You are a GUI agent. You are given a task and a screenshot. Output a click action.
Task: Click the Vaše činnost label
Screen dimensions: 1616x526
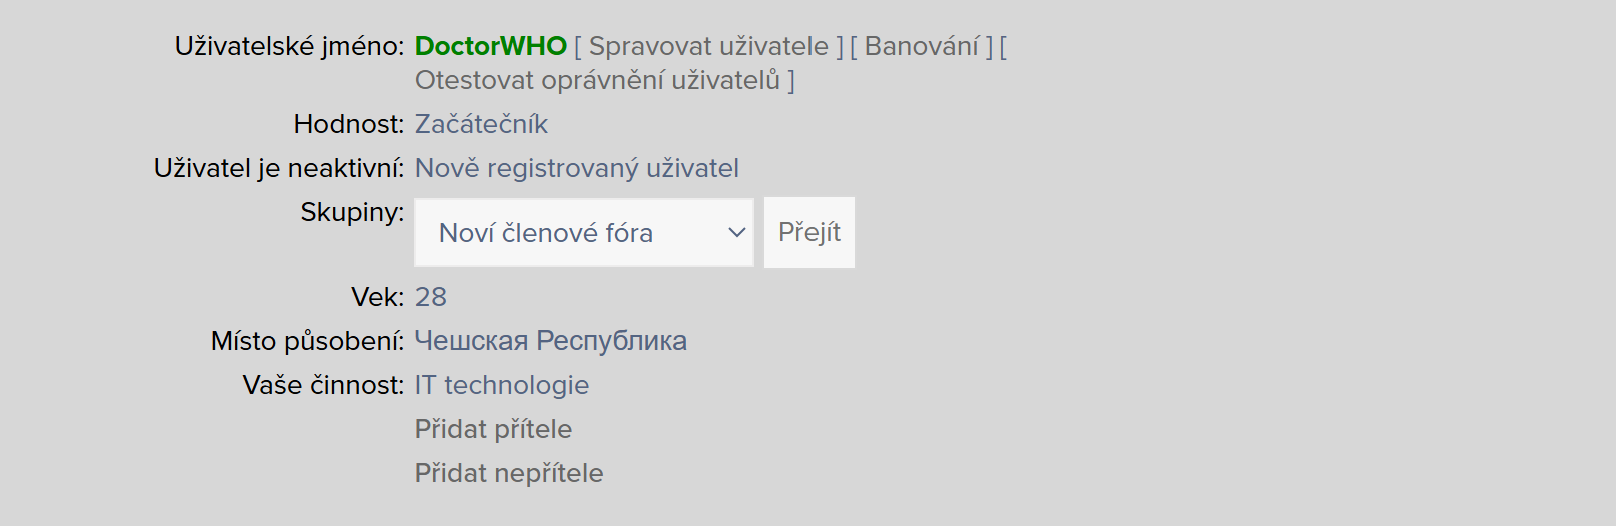click(323, 385)
